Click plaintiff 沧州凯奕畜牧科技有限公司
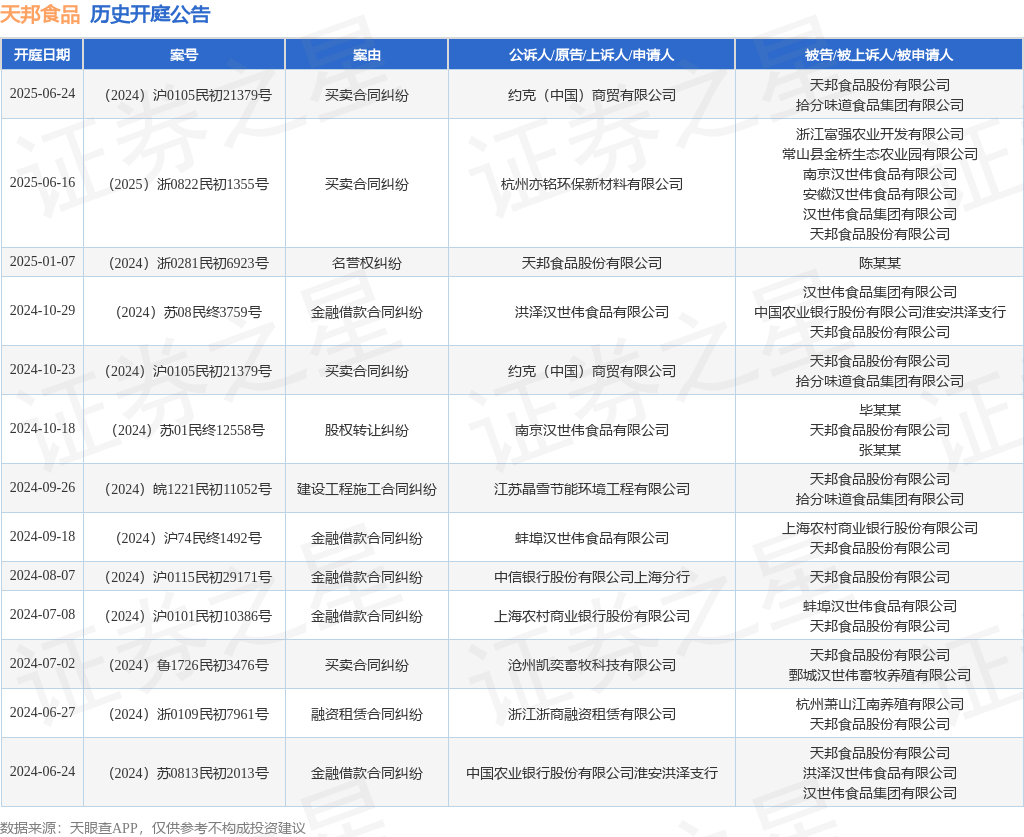The image size is (1024, 837). [592, 665]
